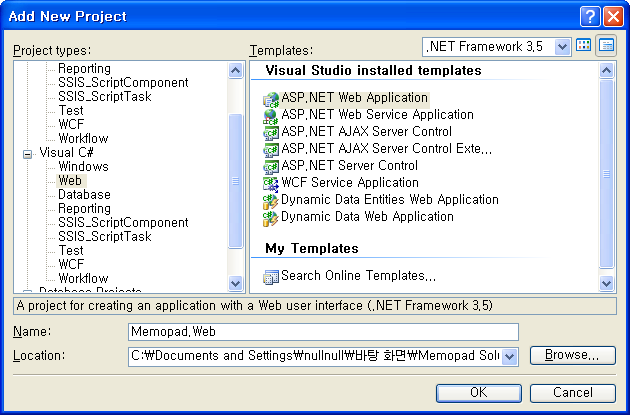The width and height of the screenshot is (630, 415).
Task: Select Dynamic Data Entities Web Application template
Action: (390, 200)
